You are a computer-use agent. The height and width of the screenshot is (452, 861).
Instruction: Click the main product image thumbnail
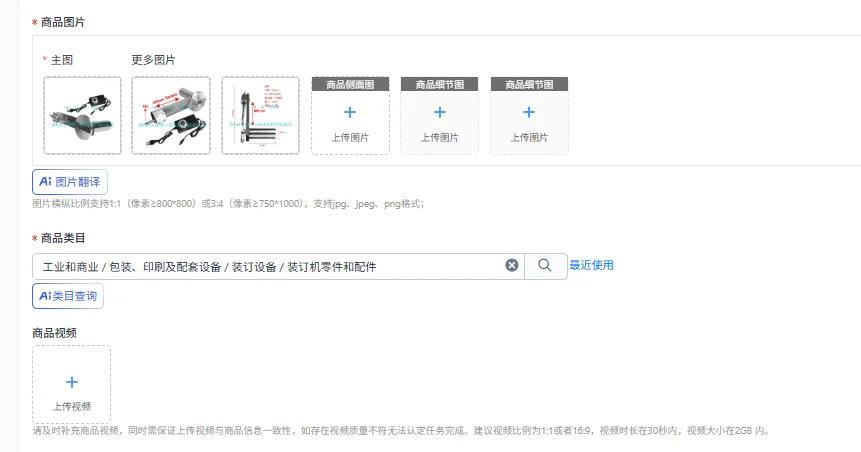click(x=82, y=115)
